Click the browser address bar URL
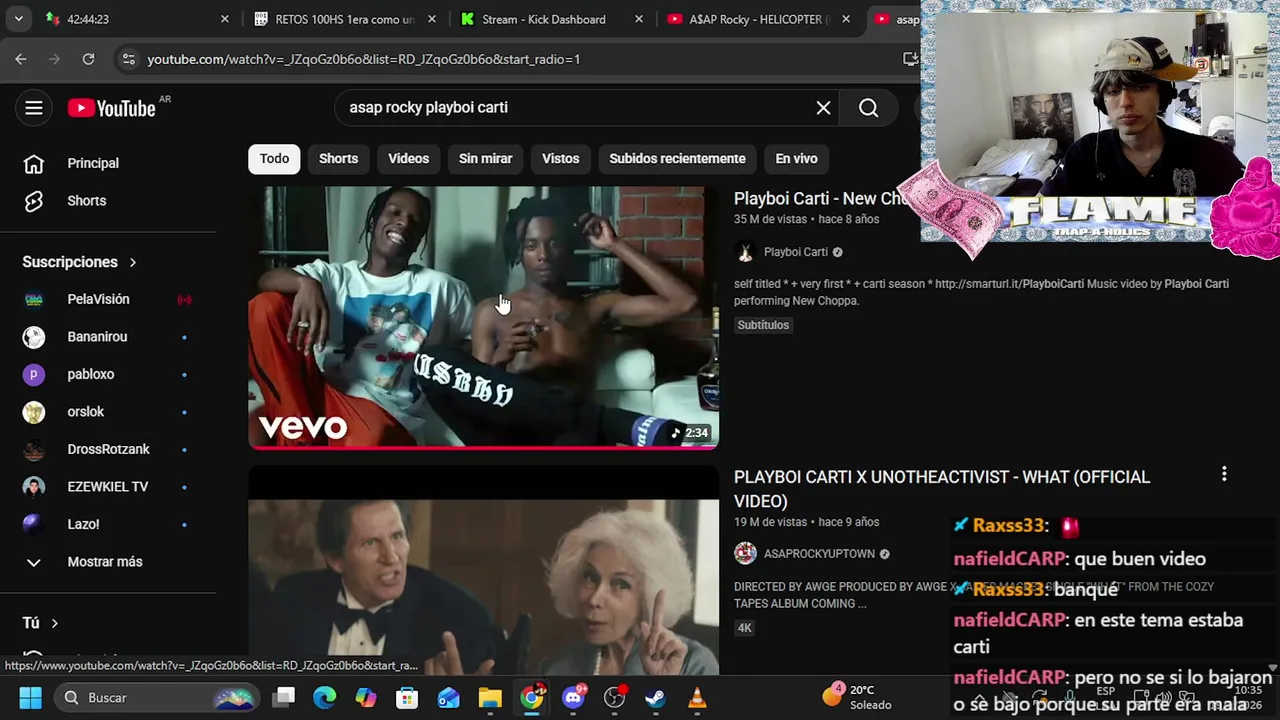 click(x=364, y=59)
